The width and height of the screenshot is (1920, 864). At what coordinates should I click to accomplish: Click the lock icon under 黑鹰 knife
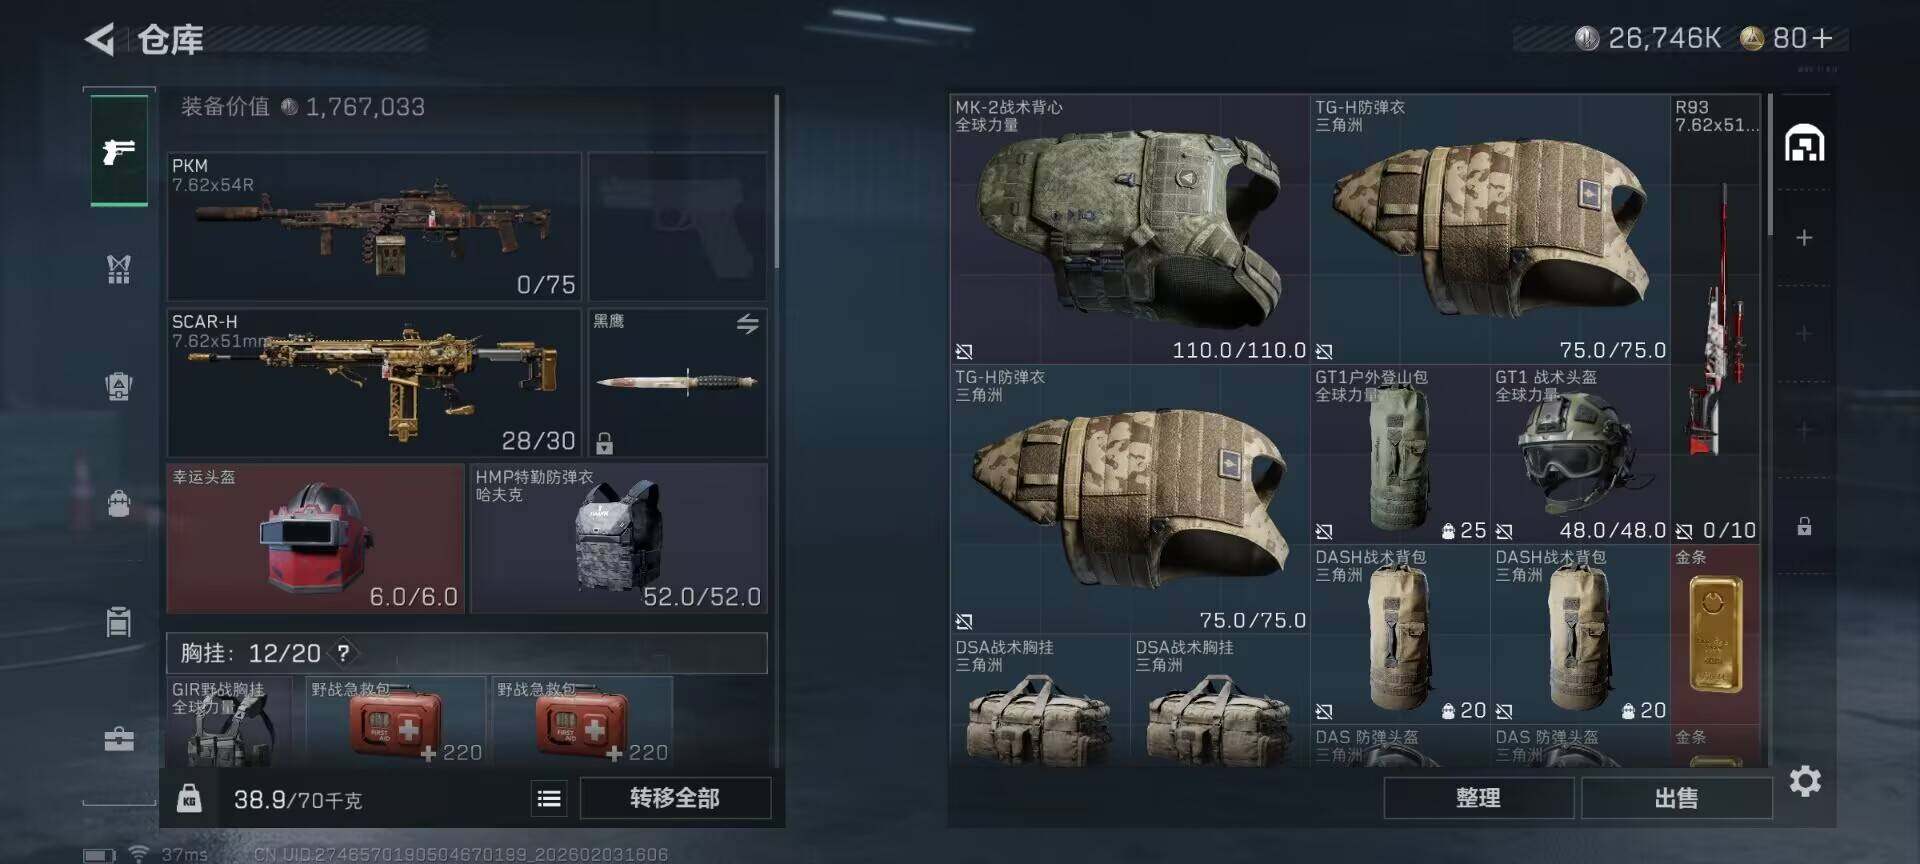click(605, 442)
